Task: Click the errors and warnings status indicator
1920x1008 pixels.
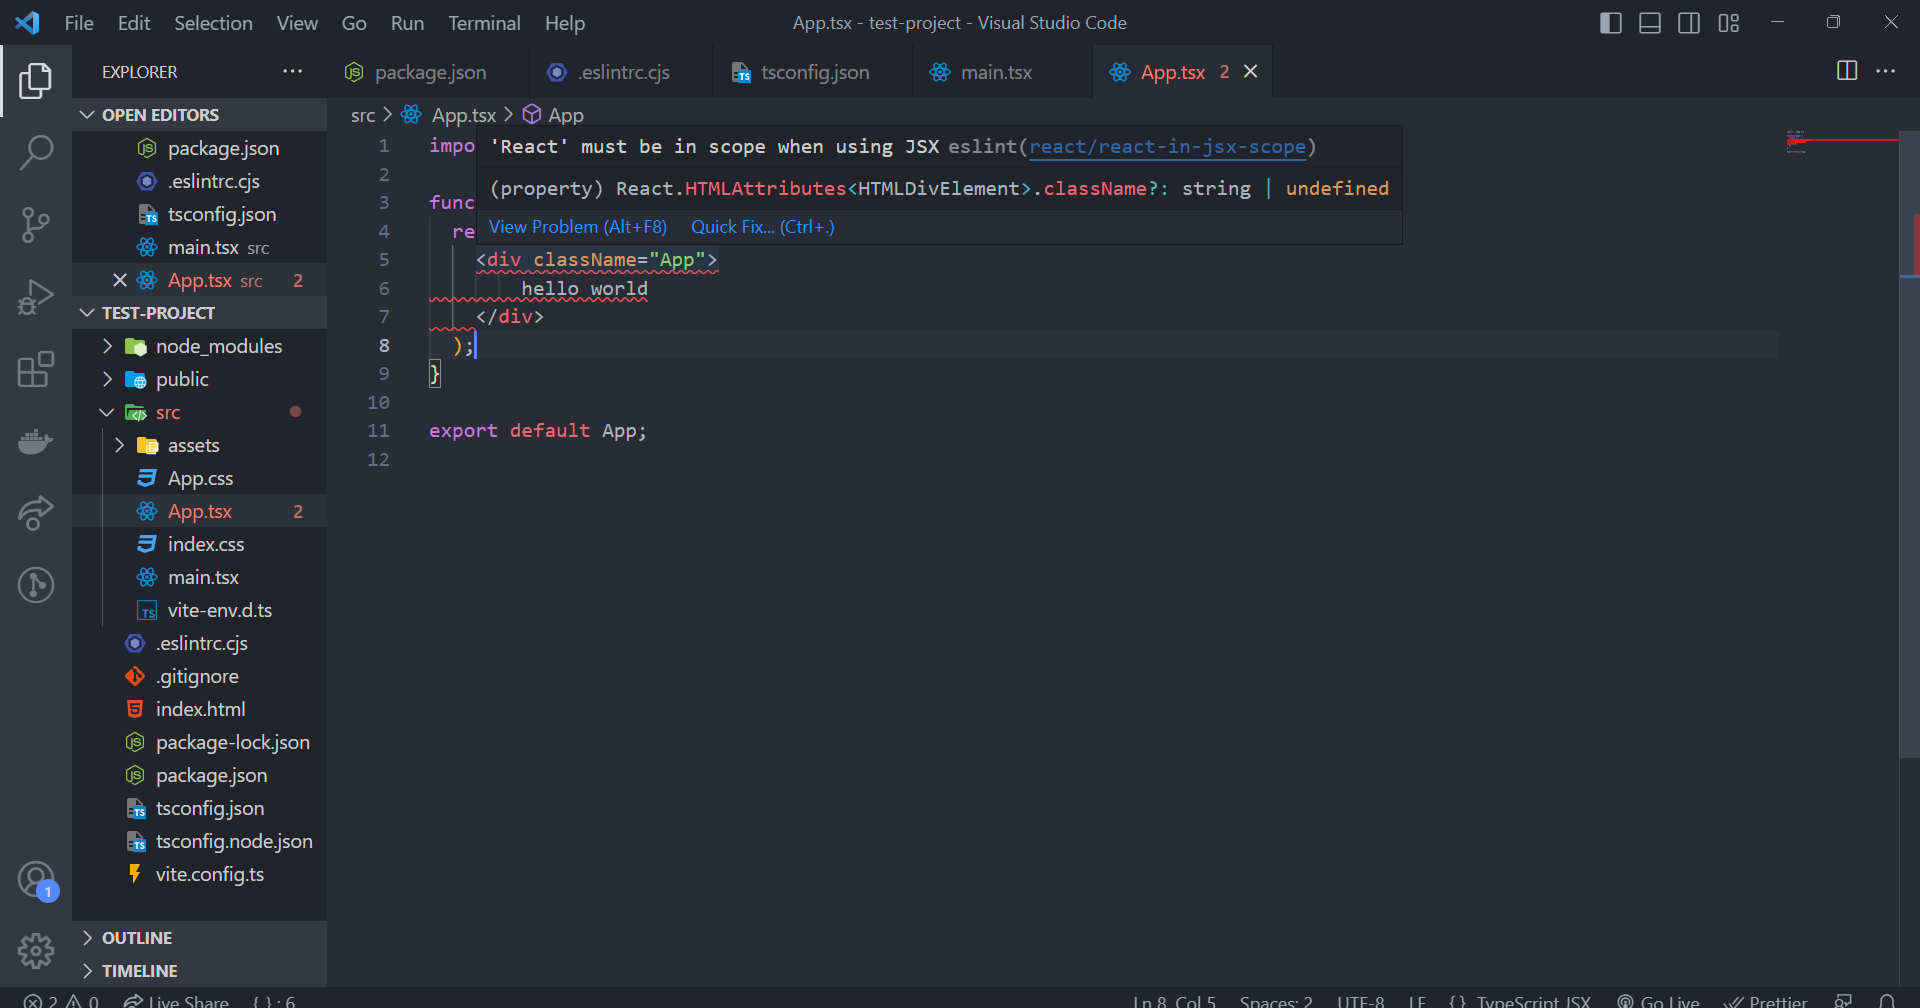Action: [61, 1000]
